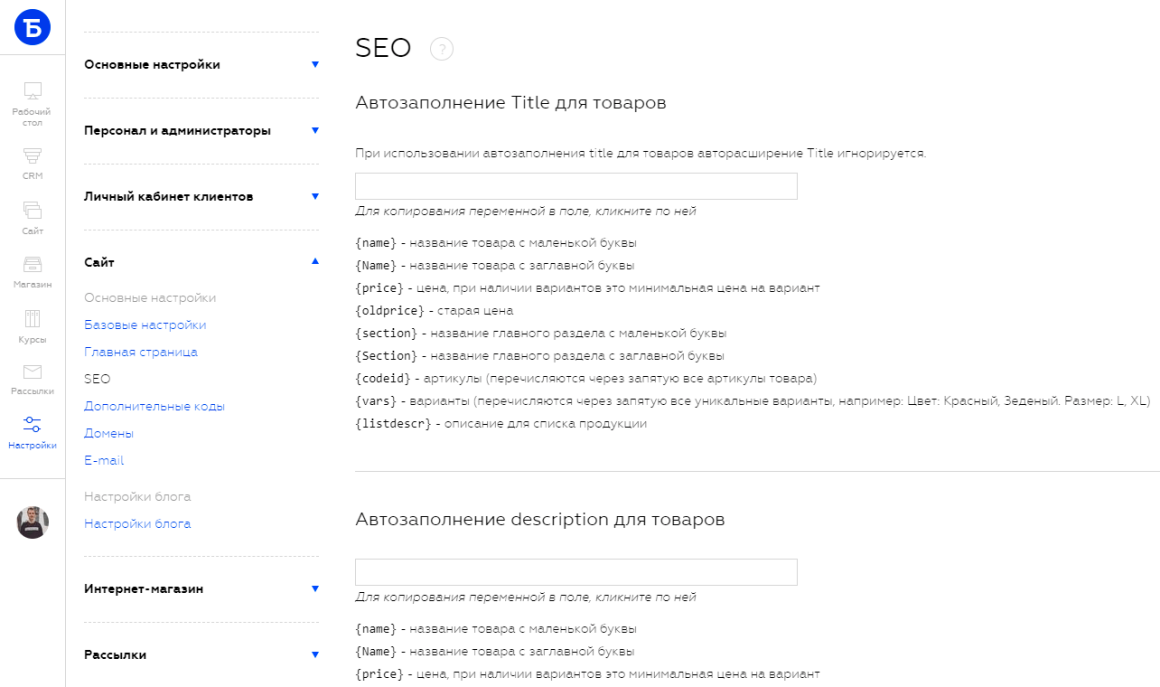1160x687 pixels.
Task: Click the Title autofill input field
Action: (576, 186)
